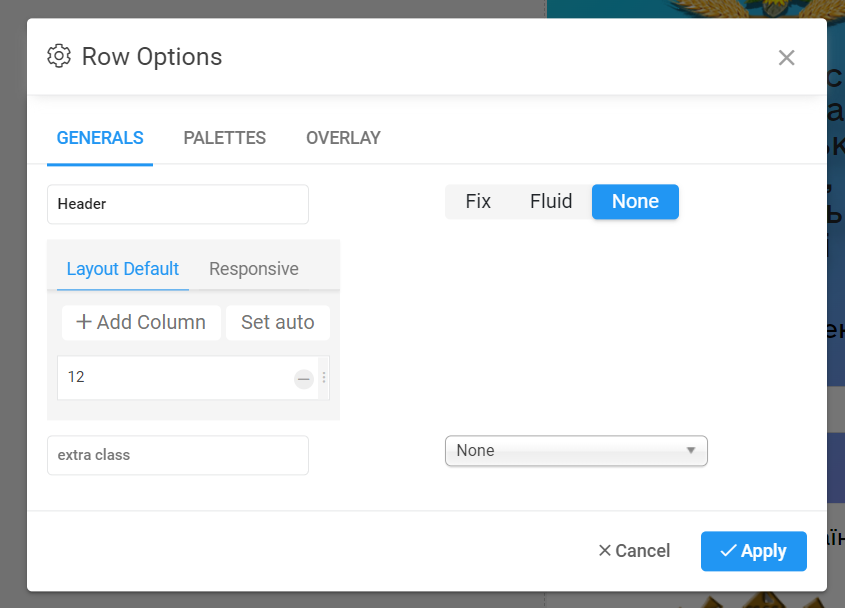Go to the OVERLAY tab
The image size is (845, 608).
pyautogui.click(x=343, y=138)
